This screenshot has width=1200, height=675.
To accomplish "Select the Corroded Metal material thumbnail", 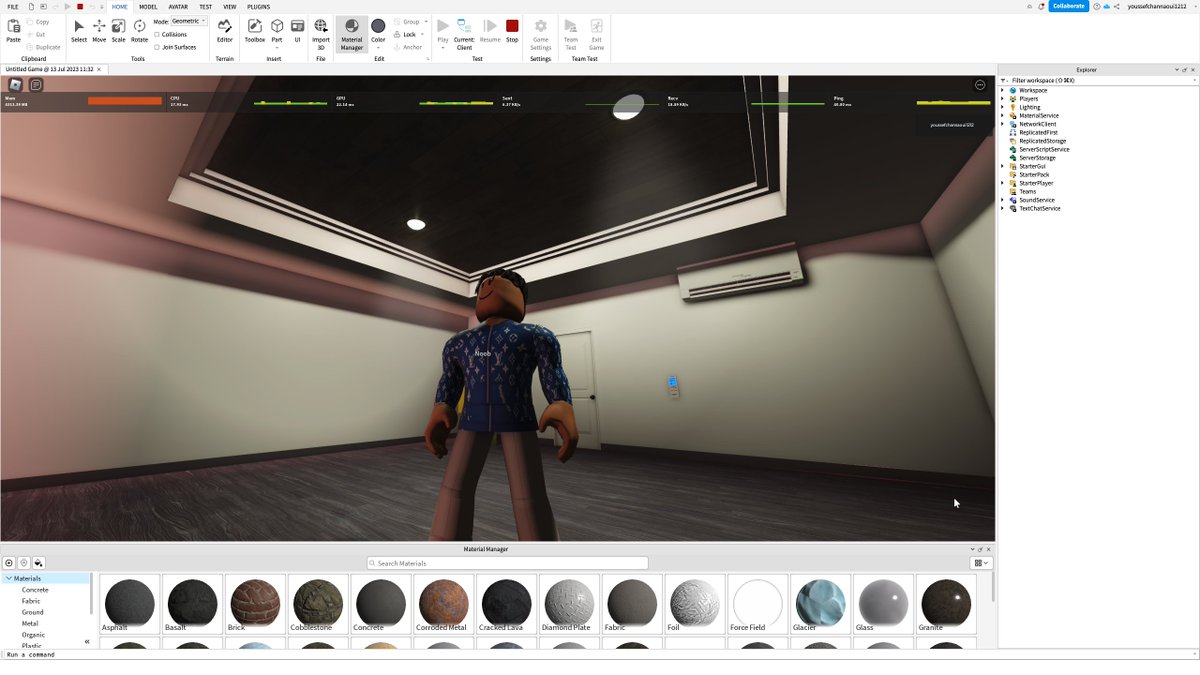I will (x=443, y=604).
